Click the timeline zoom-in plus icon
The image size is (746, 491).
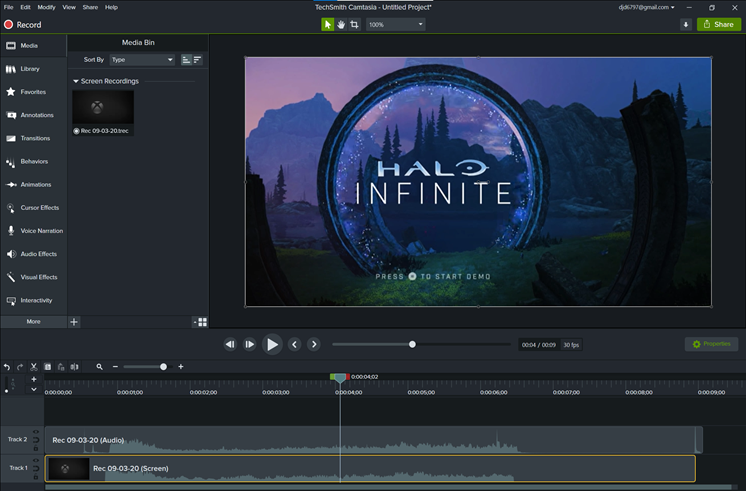point(180,367)
